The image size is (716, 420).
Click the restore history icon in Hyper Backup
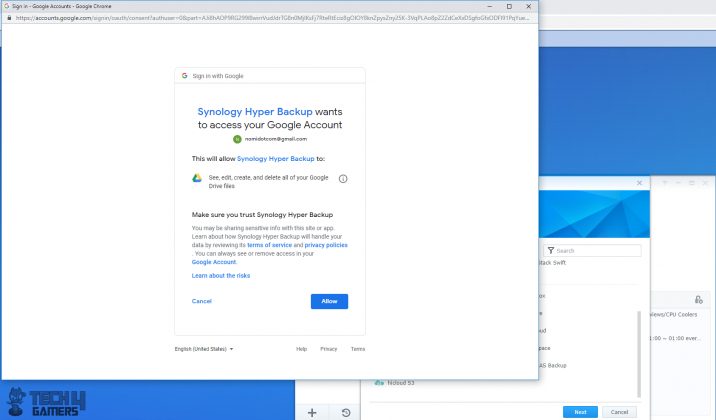[x=346, y=413]
